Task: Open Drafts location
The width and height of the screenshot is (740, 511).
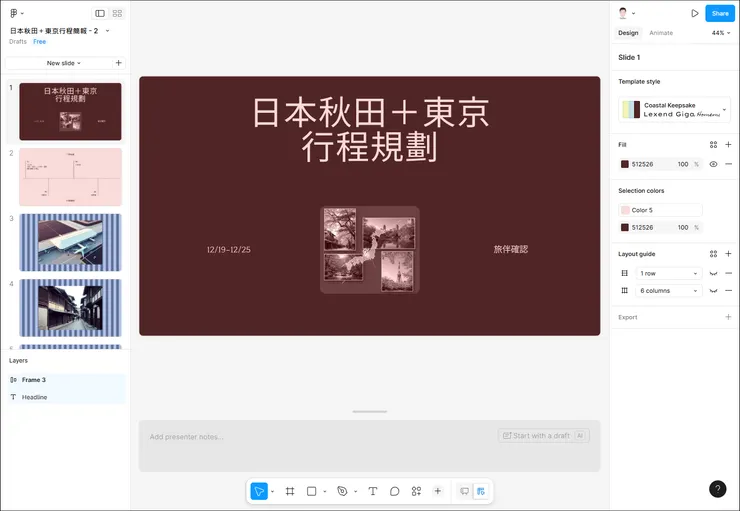Action: click(18, 42)
